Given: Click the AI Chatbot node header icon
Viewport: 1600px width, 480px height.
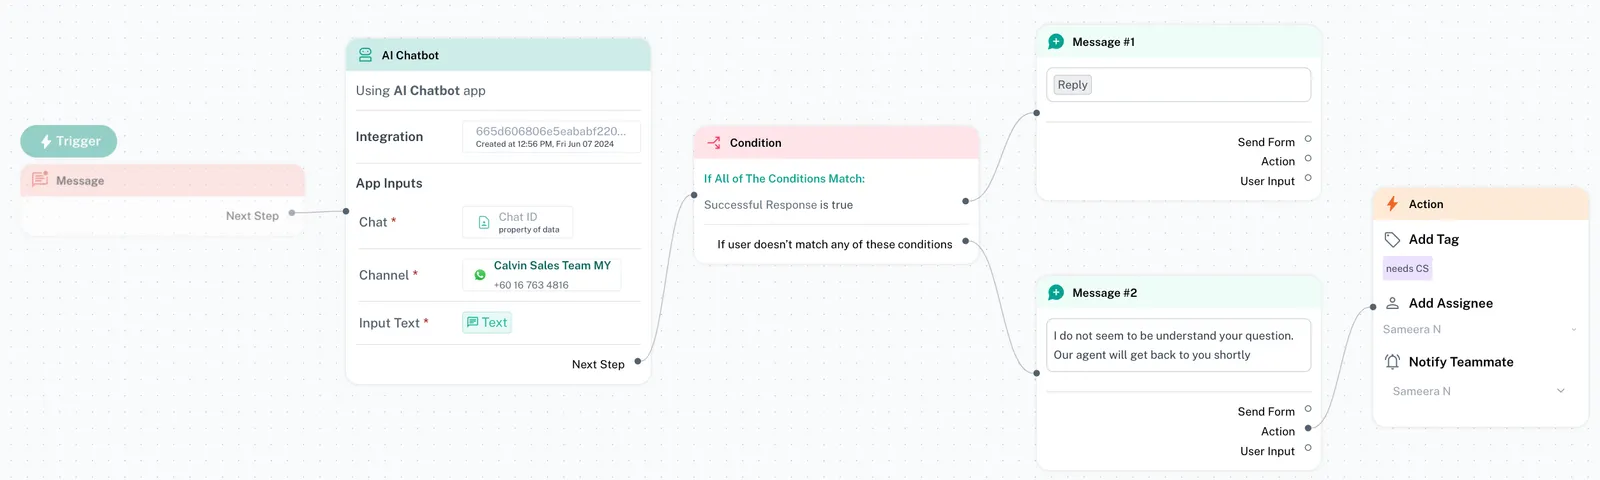Looking at the screenshot, I should tap(365, 55).
